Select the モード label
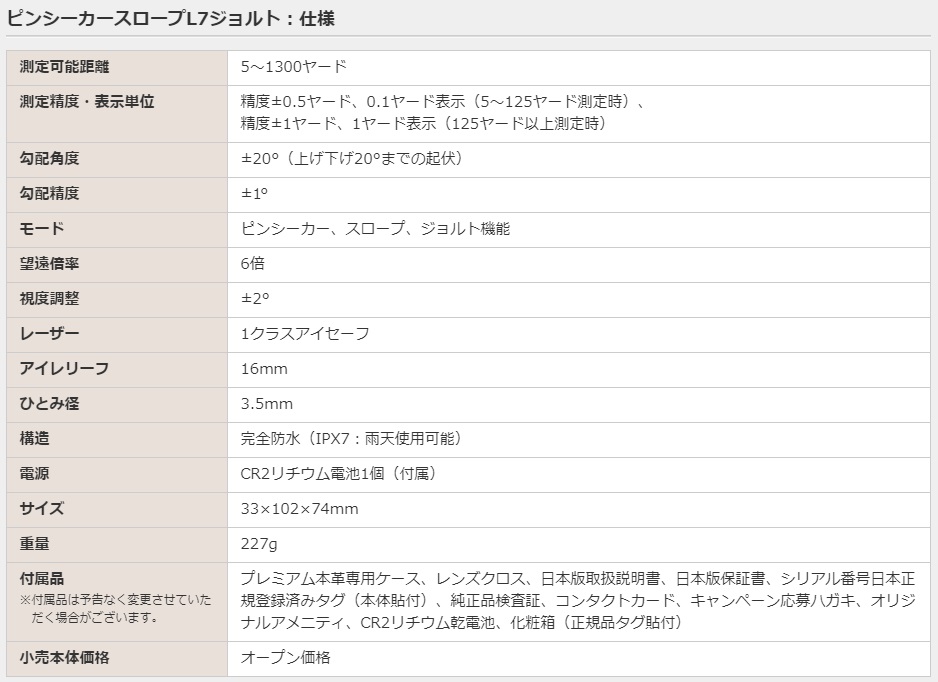The height and width of the screenshot is (682, 938). pos(41,228)
